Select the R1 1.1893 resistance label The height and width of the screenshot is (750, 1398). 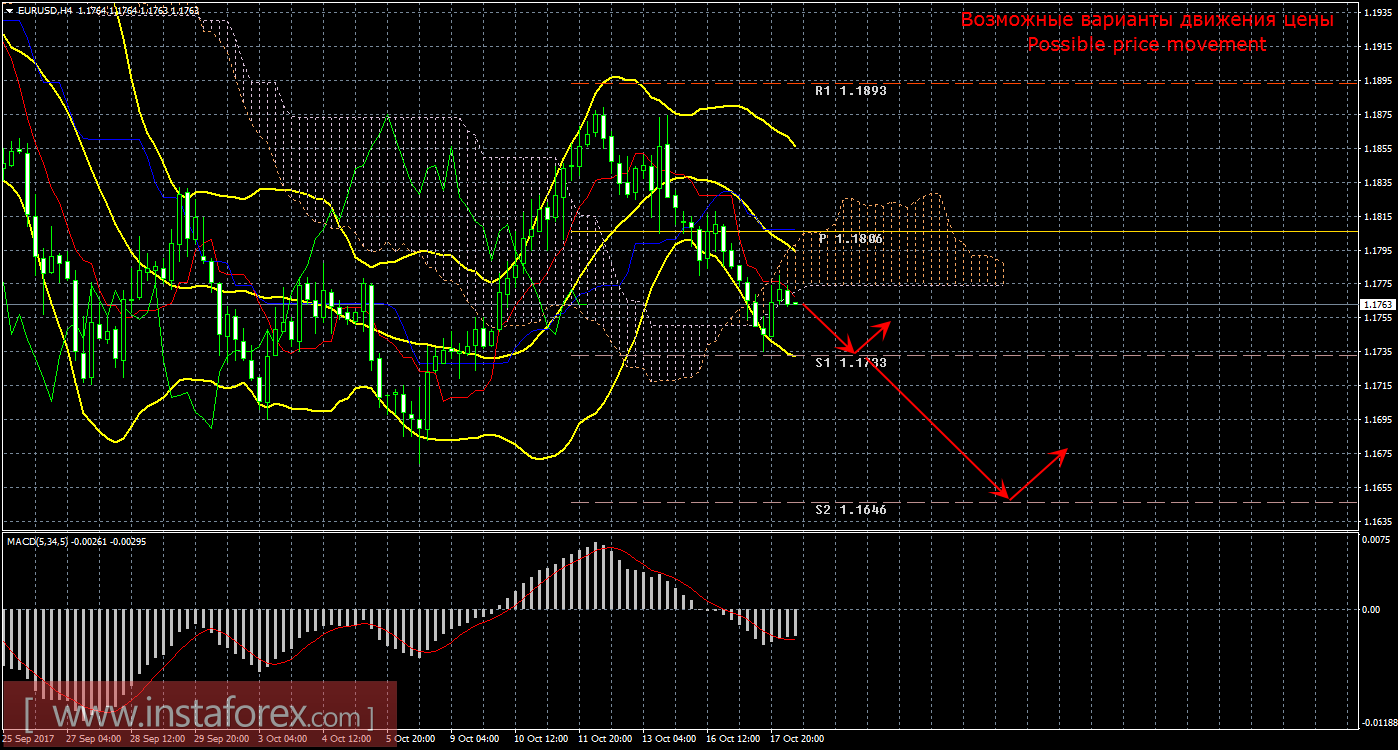(x=850, y=90)
